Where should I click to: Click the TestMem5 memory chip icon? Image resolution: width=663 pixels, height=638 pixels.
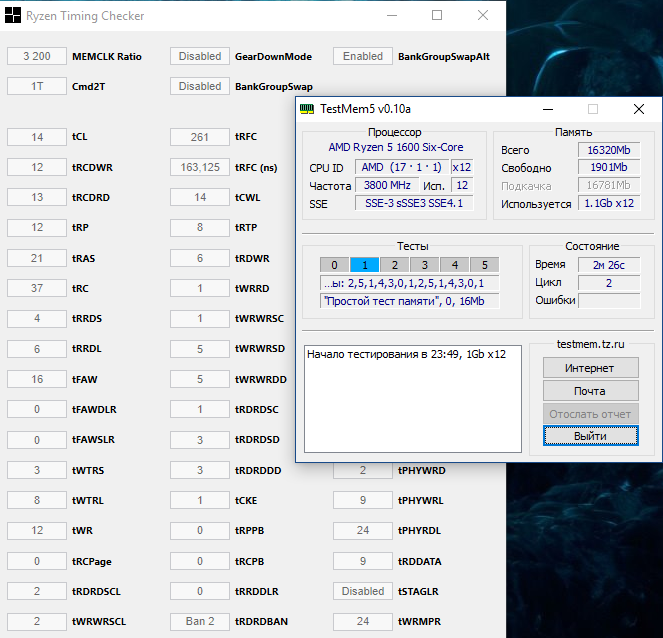(x=307, y=109)
